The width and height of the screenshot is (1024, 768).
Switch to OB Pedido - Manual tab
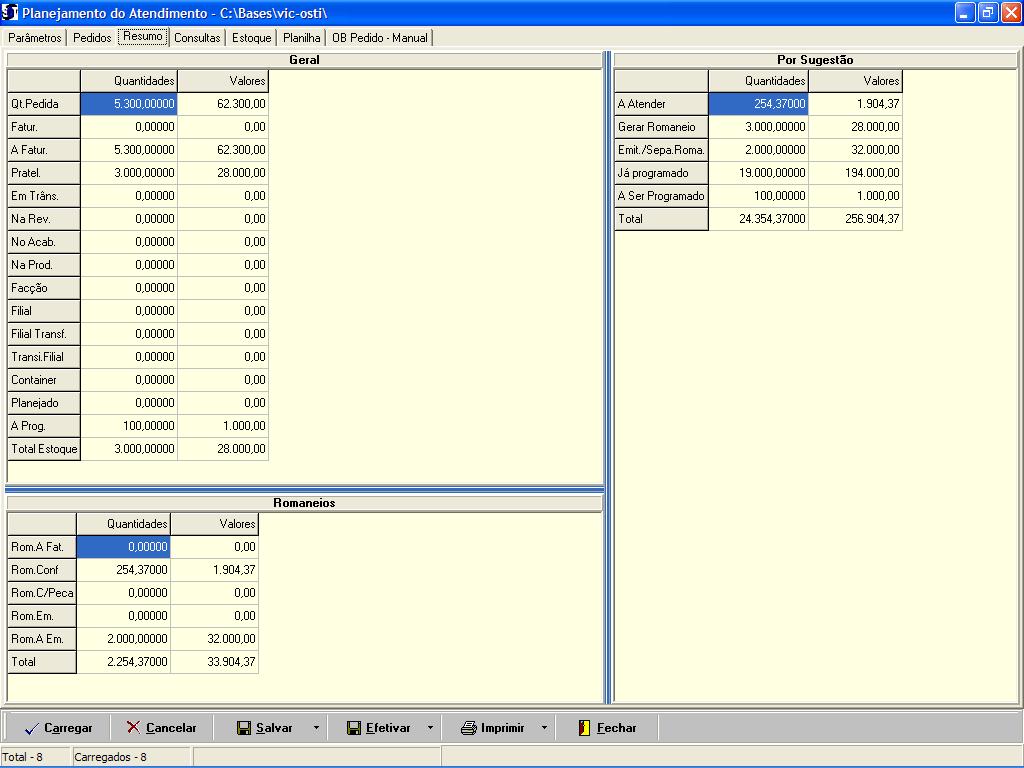[x=380, y=38]
